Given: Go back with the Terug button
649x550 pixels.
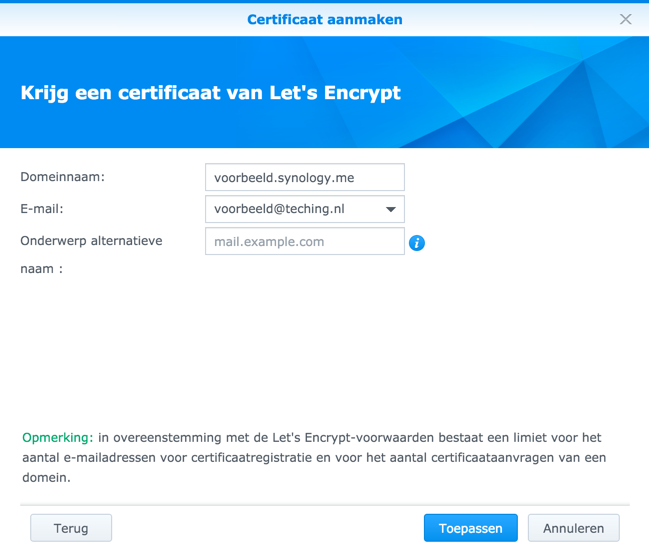Looking at the screenshot, I should pyautogui.click(x=71, y=528).
